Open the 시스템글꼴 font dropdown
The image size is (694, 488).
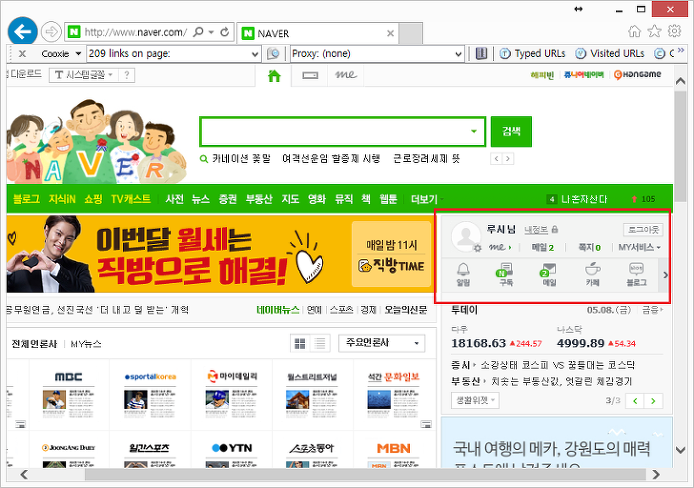pos(83,75)
